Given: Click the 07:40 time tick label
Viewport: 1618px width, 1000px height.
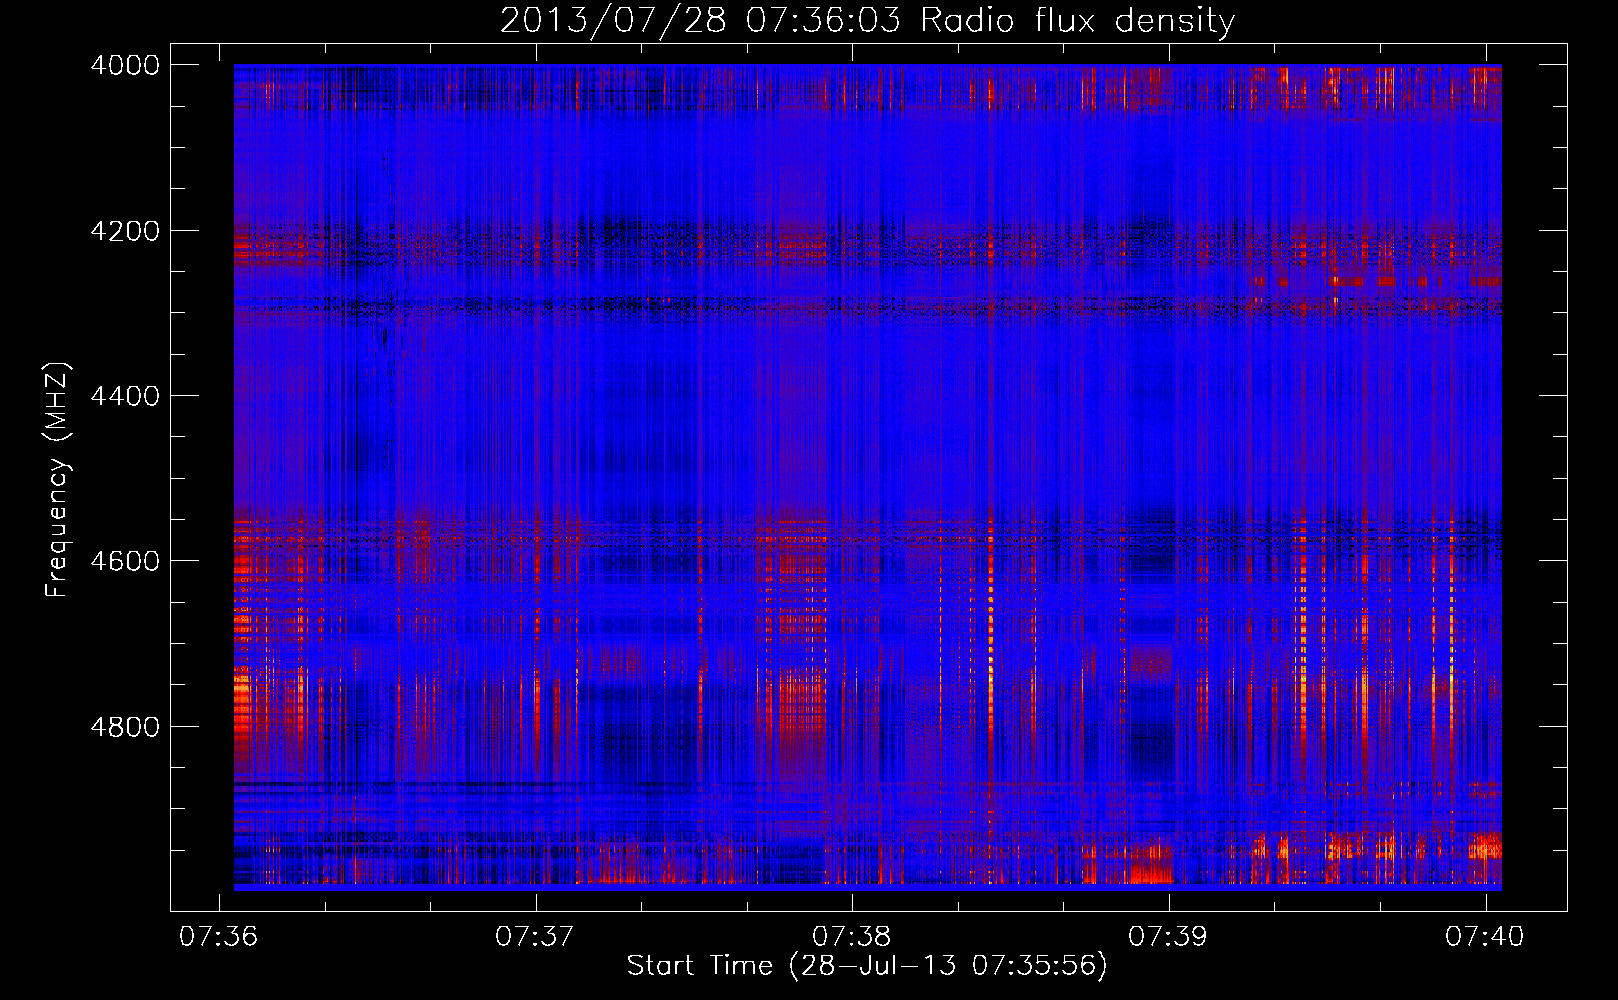Looking at the screenshot, I should point(1484,937).
